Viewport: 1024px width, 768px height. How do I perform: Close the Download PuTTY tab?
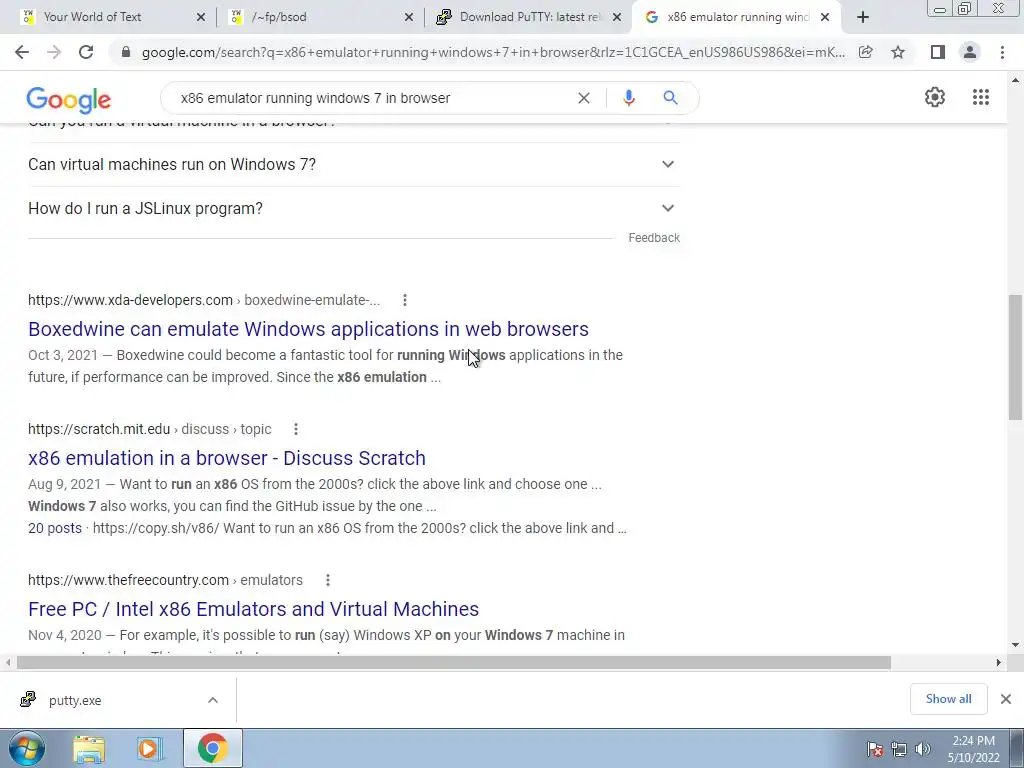coord(616,18)
